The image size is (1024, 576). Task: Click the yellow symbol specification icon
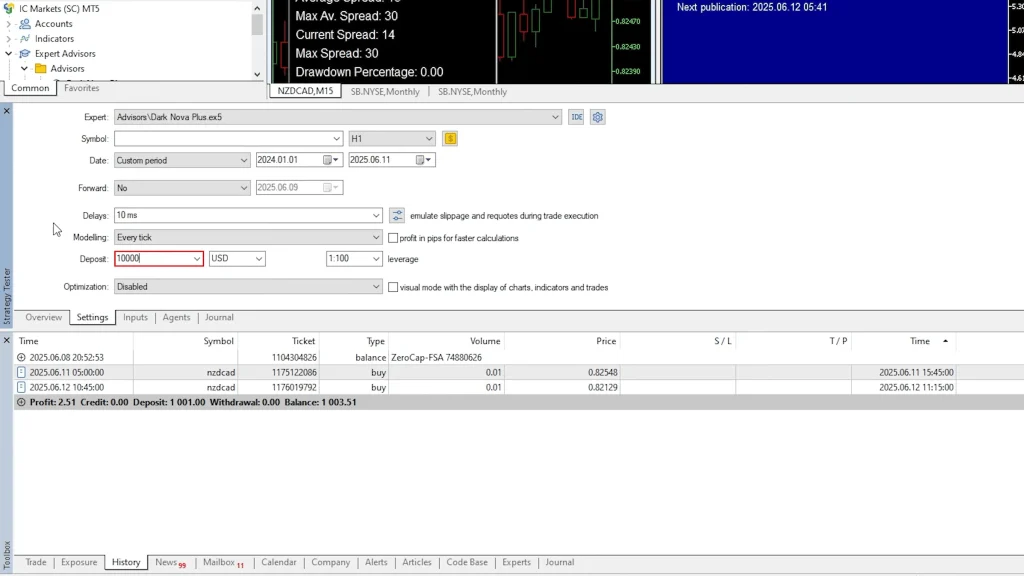[x=450, y=139]
